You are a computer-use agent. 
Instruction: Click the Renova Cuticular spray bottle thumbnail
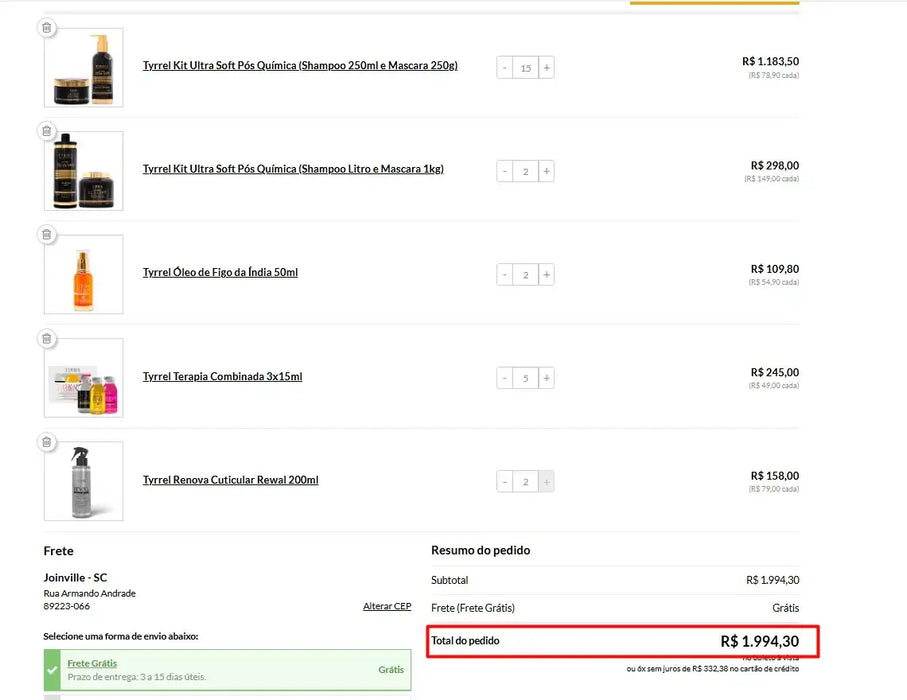coord(84,482)
